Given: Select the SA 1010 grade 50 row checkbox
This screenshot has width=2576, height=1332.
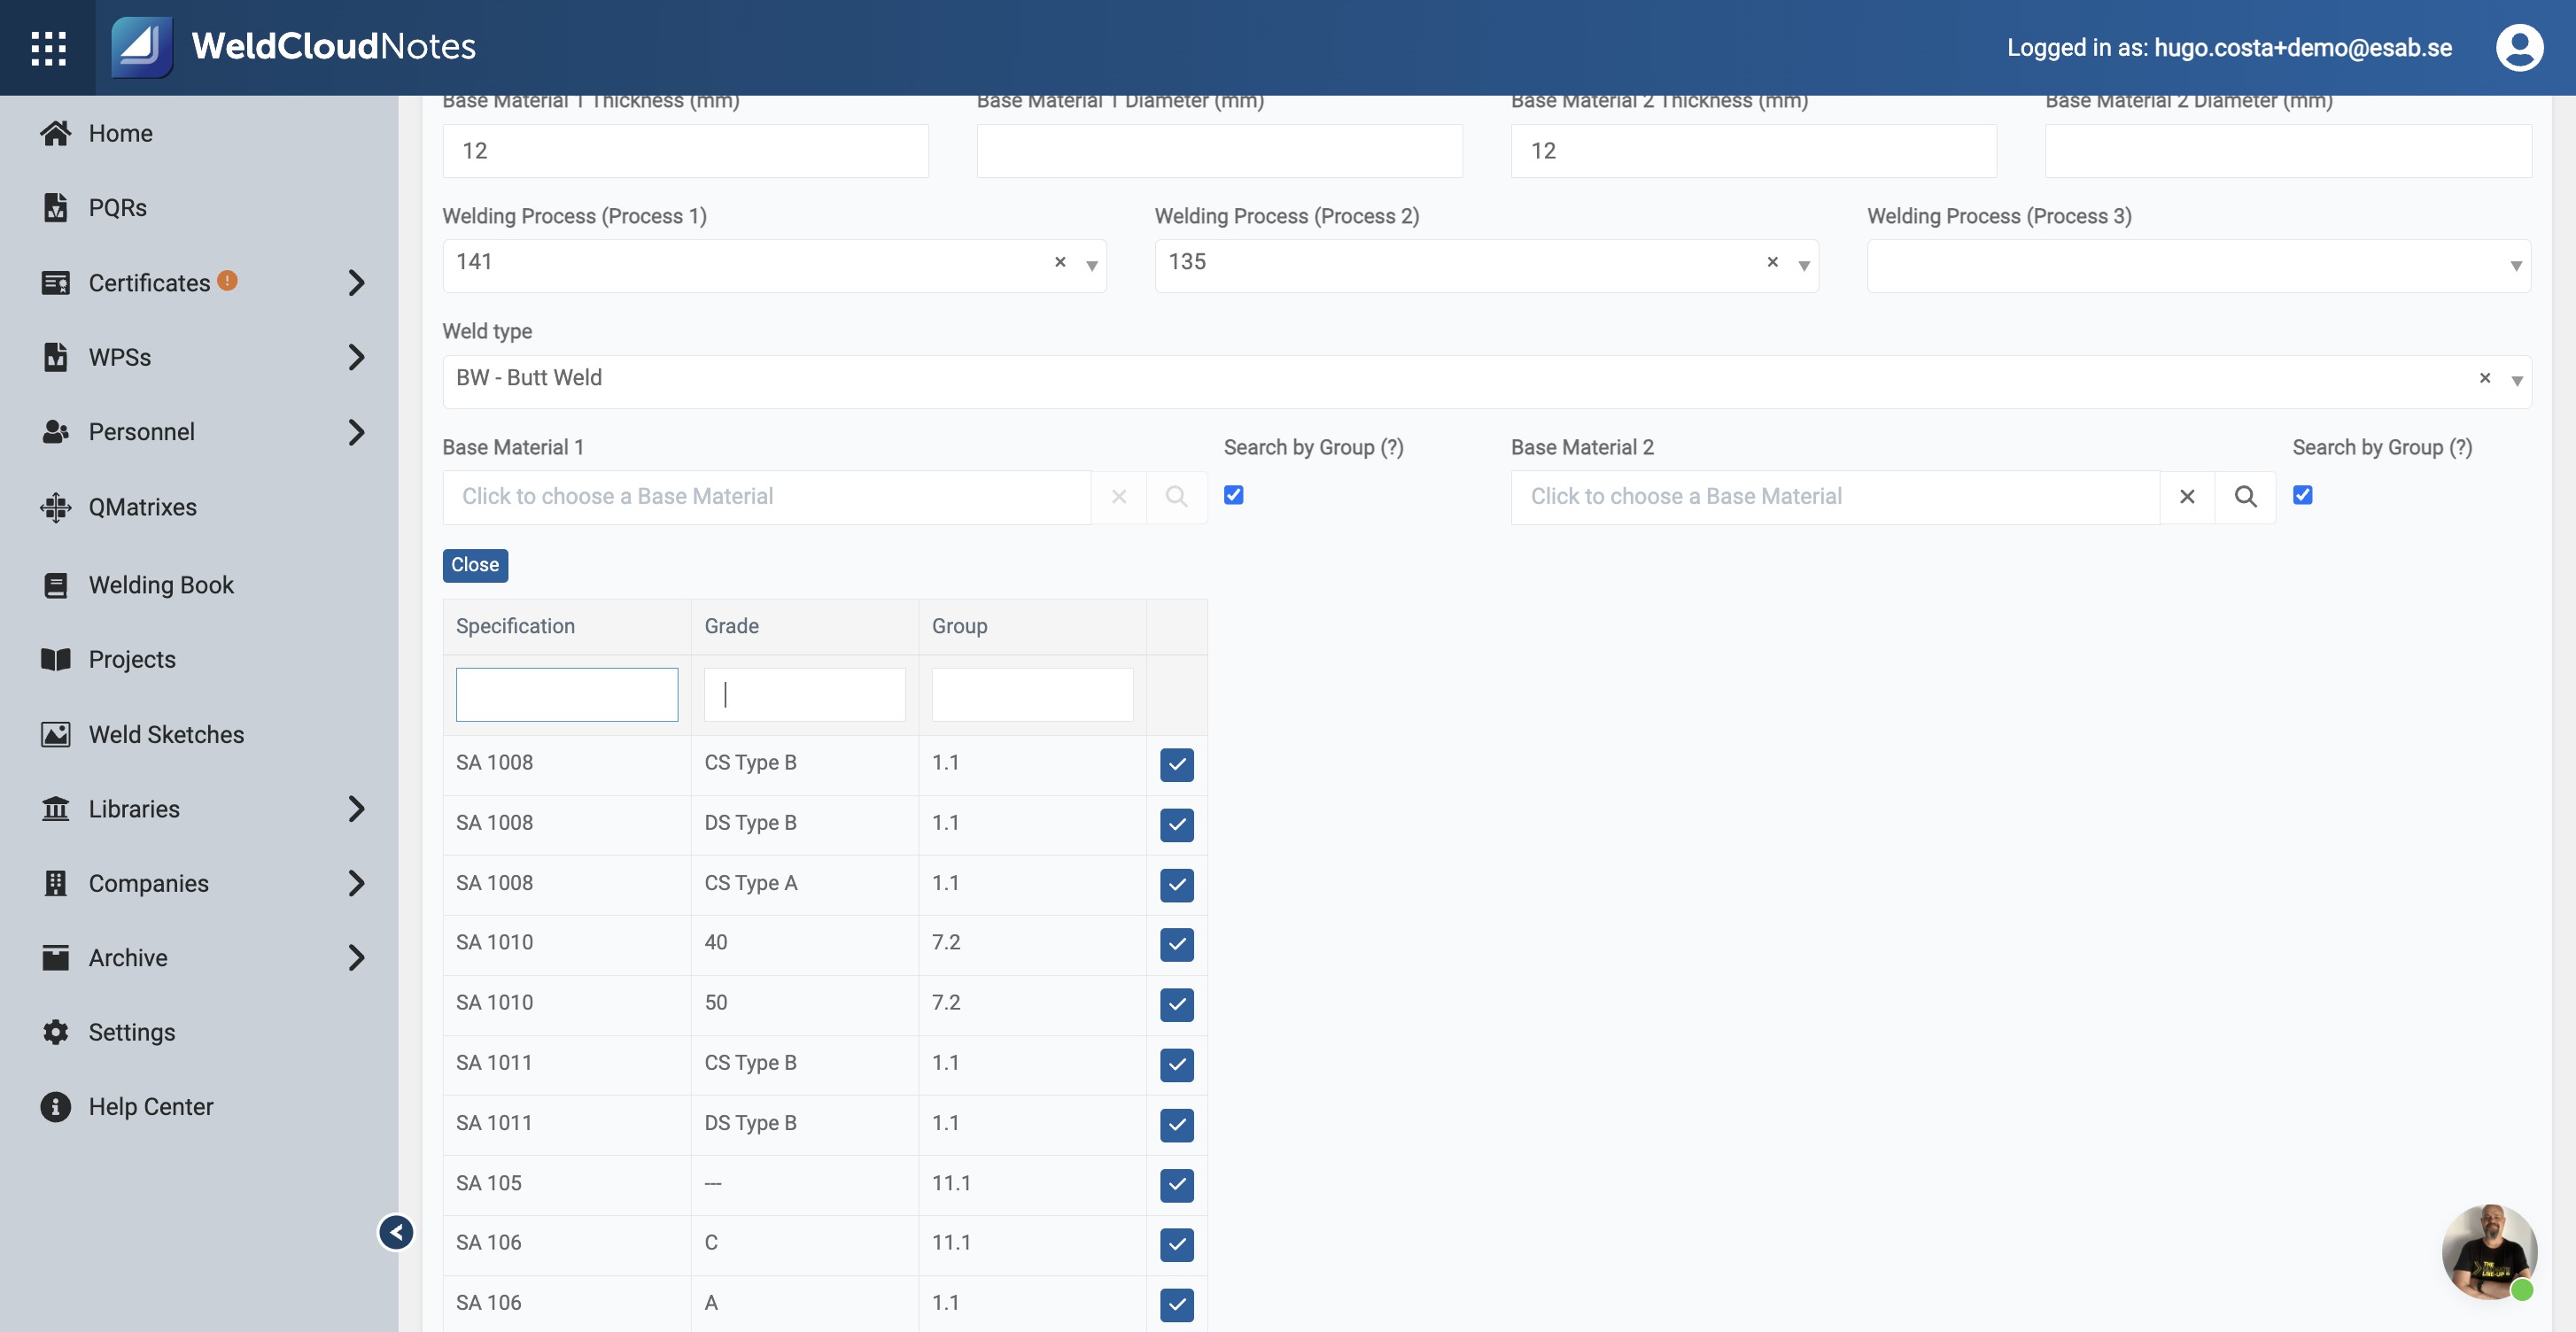Looking at the screenshot, I should click(x=1177, y=1004).
